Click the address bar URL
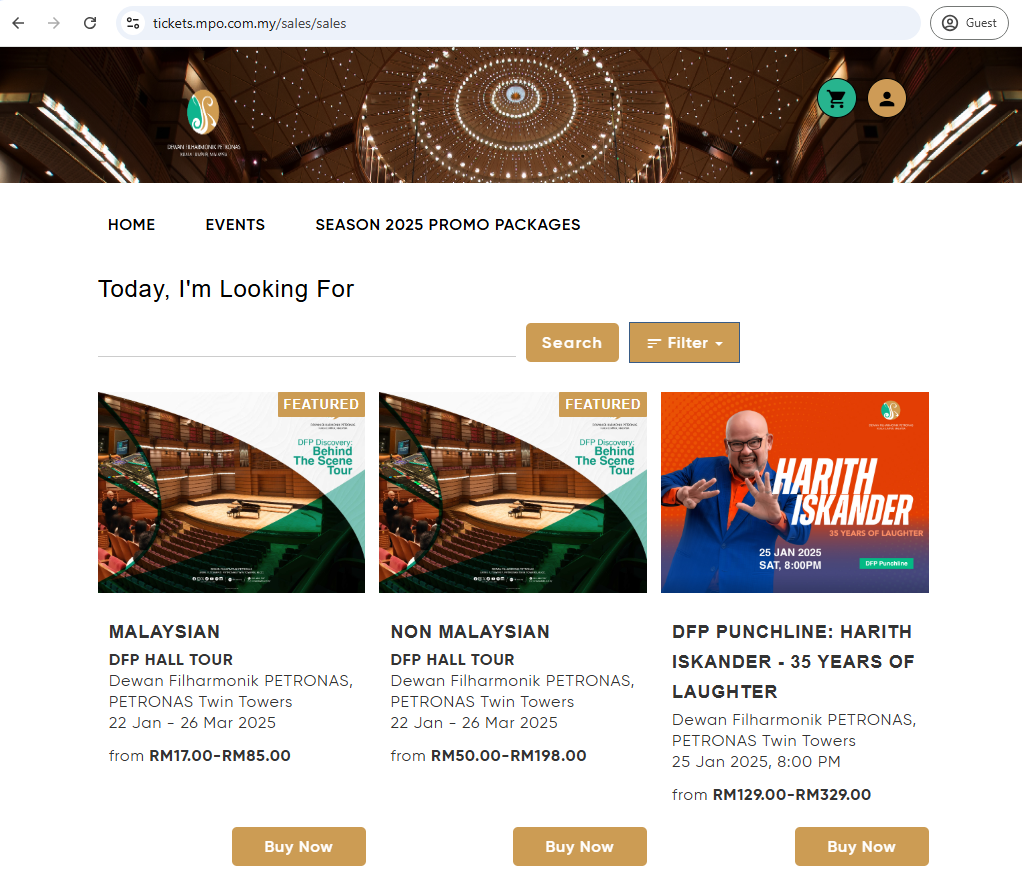 point(250,23)
